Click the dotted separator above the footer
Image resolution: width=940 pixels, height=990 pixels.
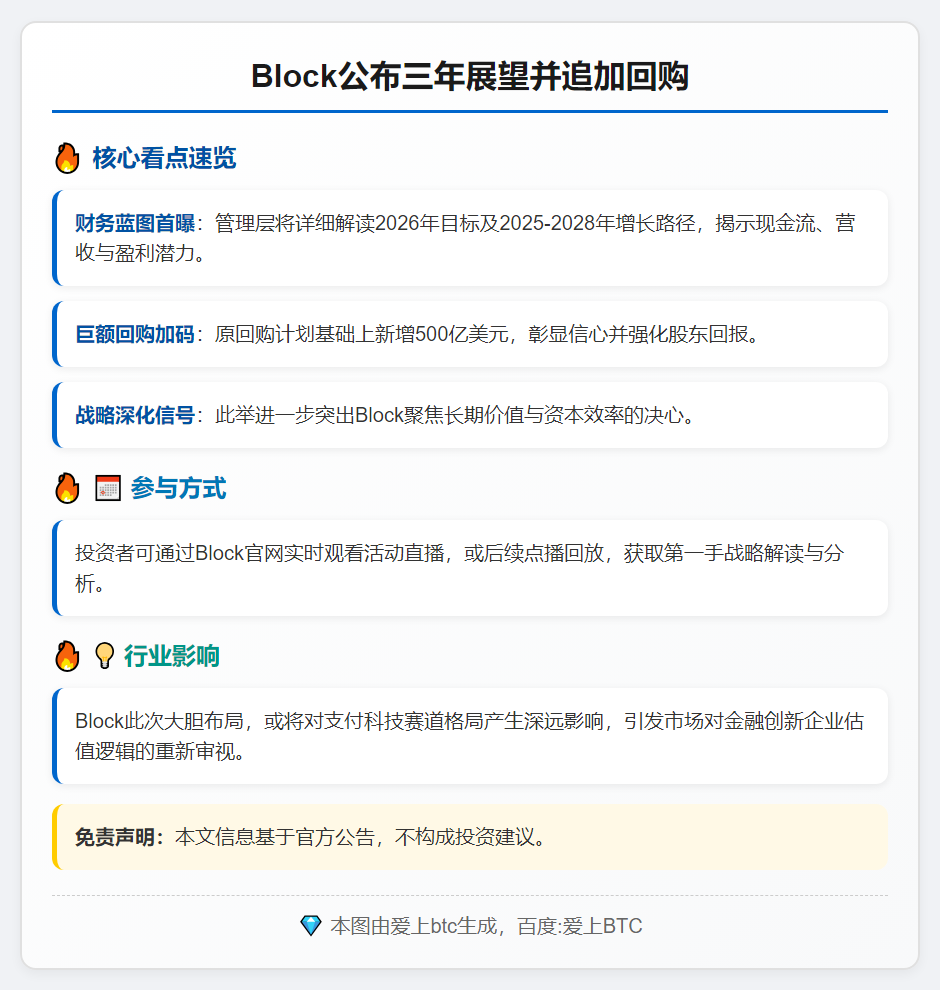point(470,894)
